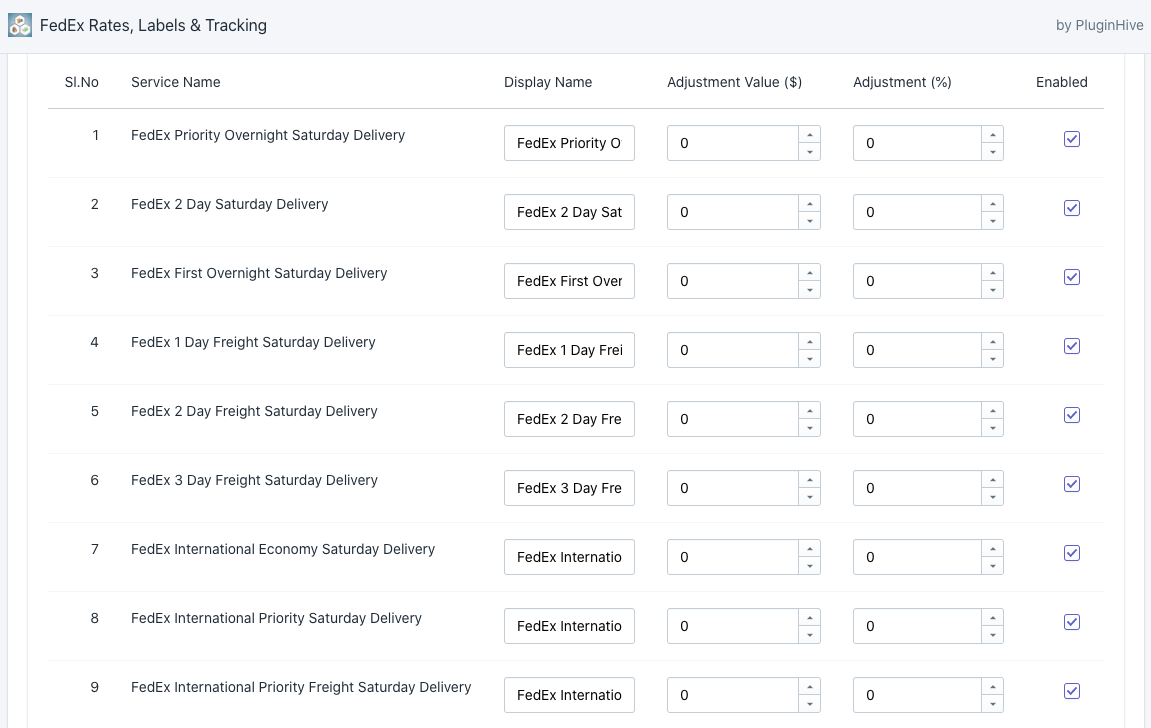Decrease percent adjustment for Priority Overnight Saturday row
1151x728 pixels.
pyautogui.click(x=992, y=152)
